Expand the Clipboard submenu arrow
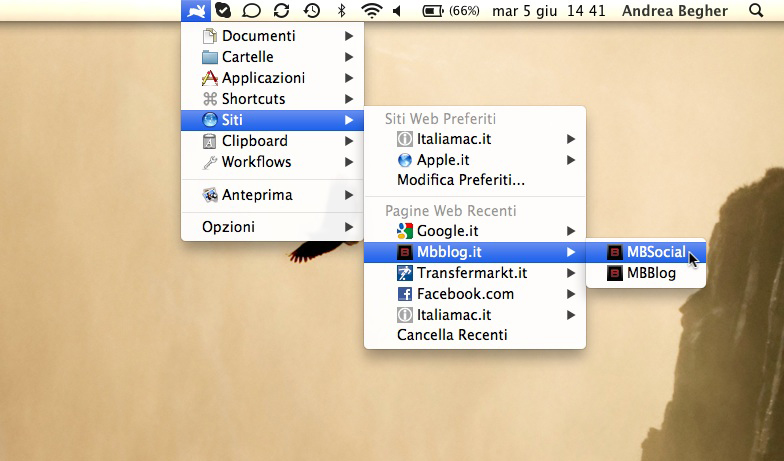The height and width of the screenshot is (461, 784). pos(349,141)
